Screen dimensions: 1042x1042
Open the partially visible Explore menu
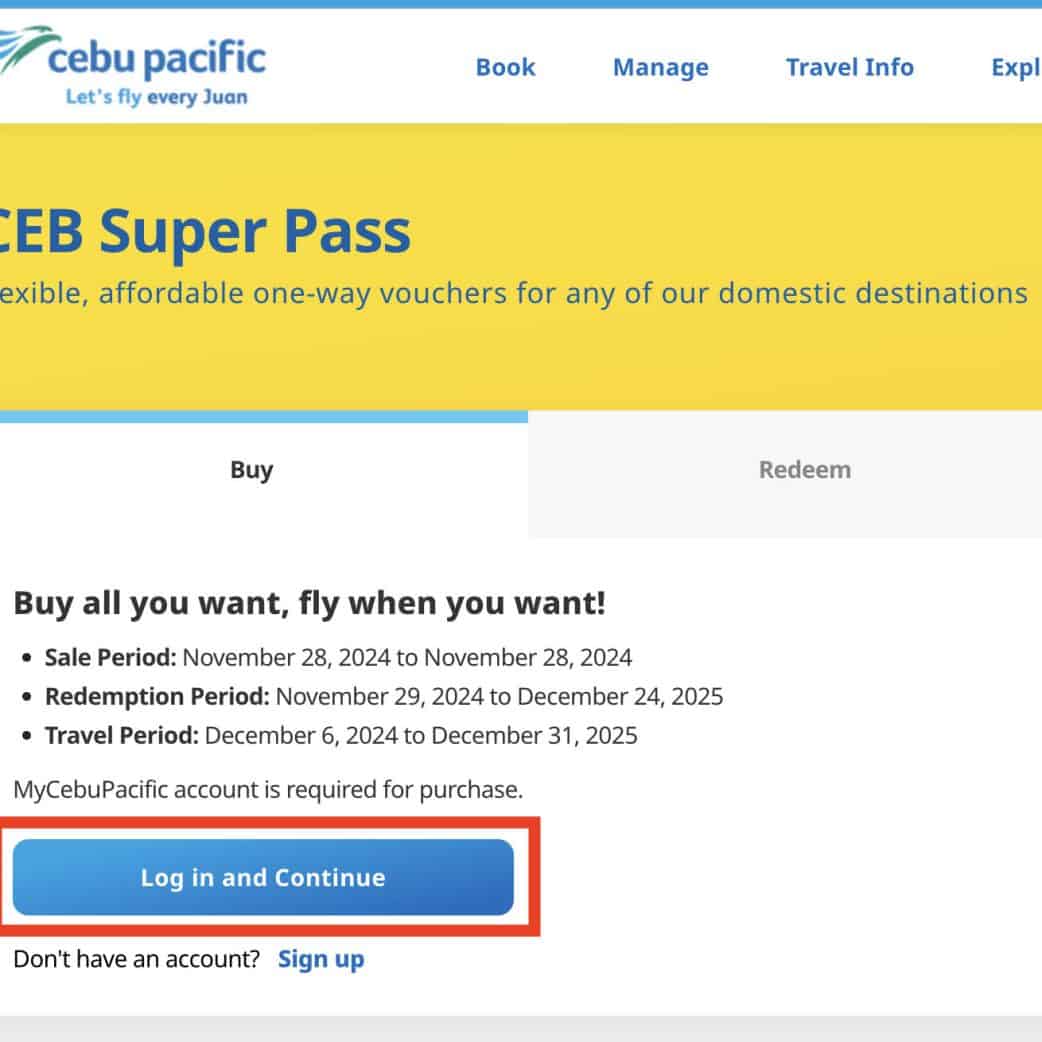1015,68
